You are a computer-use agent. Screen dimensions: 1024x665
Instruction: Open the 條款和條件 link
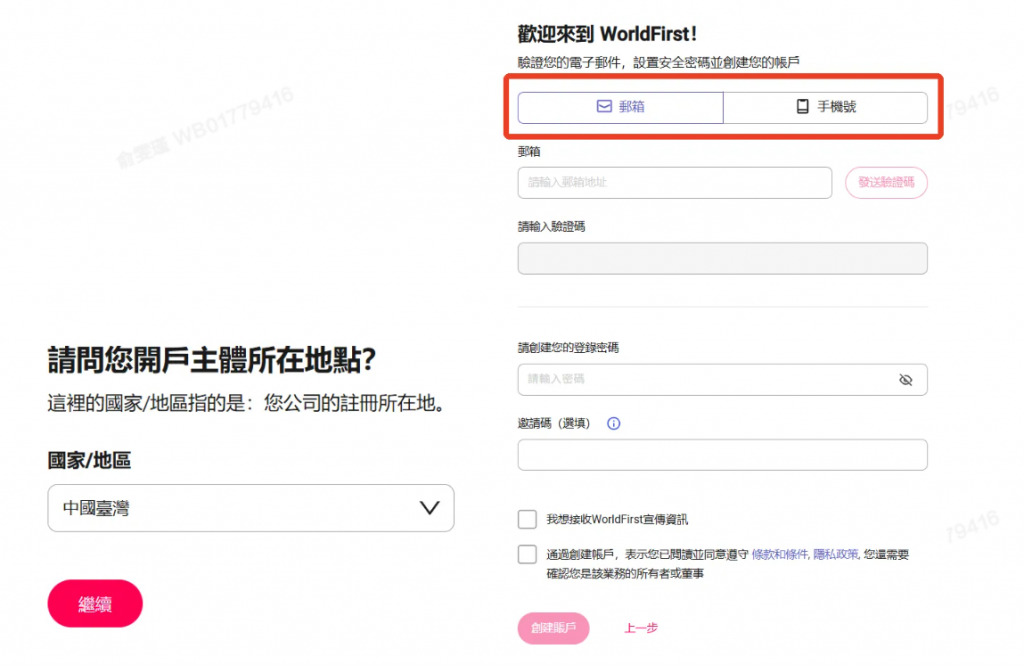click(780, 555)
